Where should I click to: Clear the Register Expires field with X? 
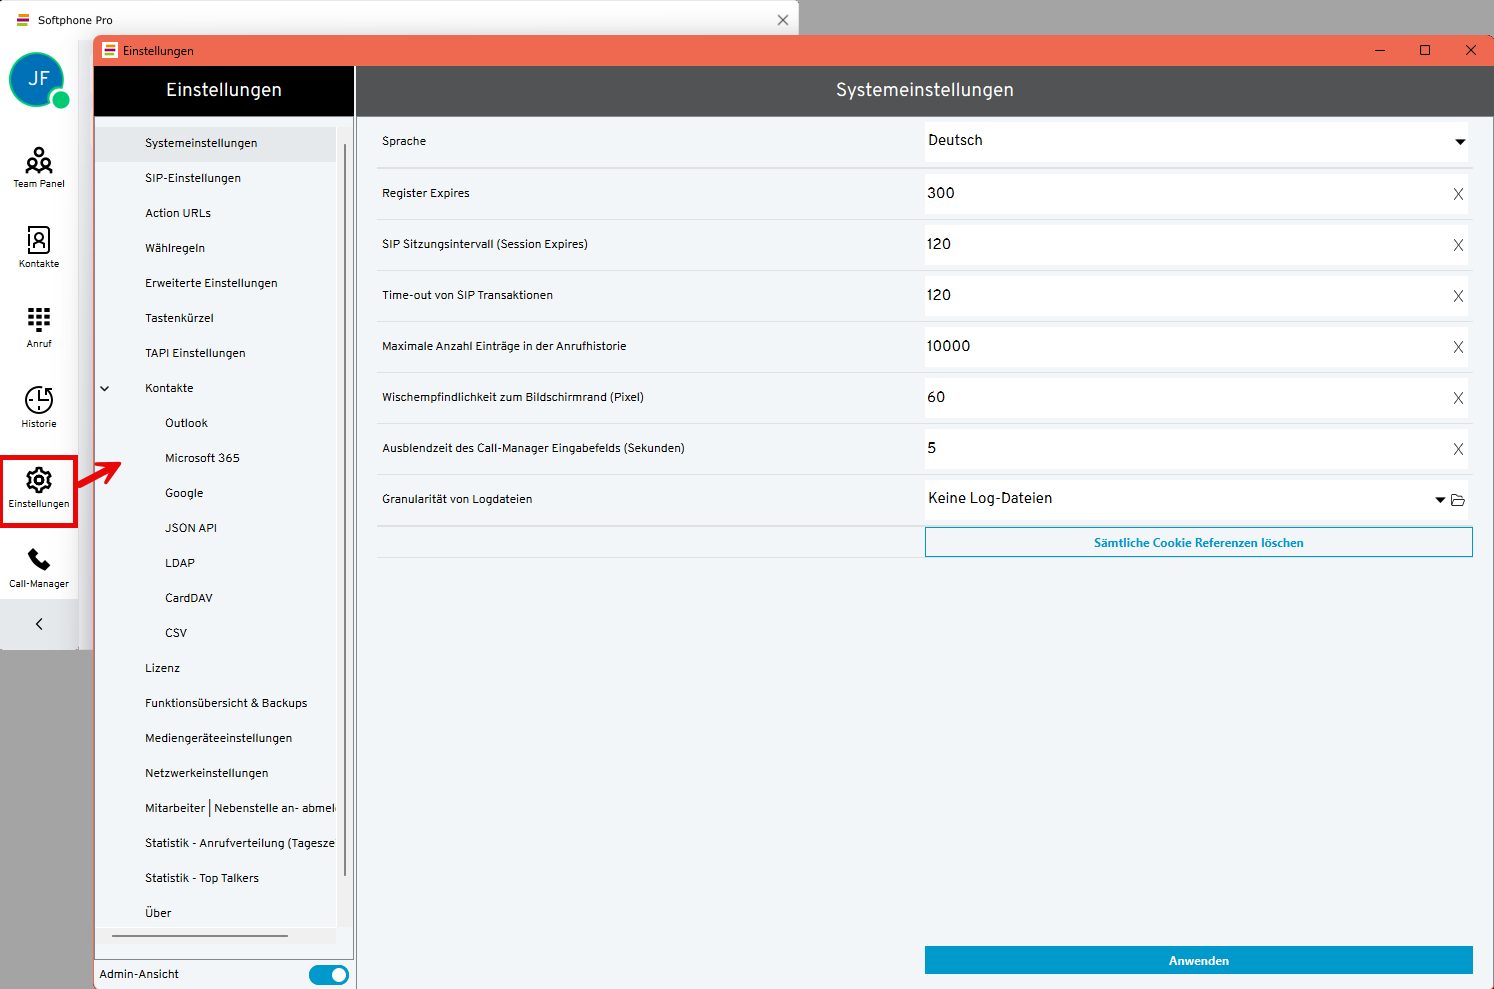click(1458, 194)
